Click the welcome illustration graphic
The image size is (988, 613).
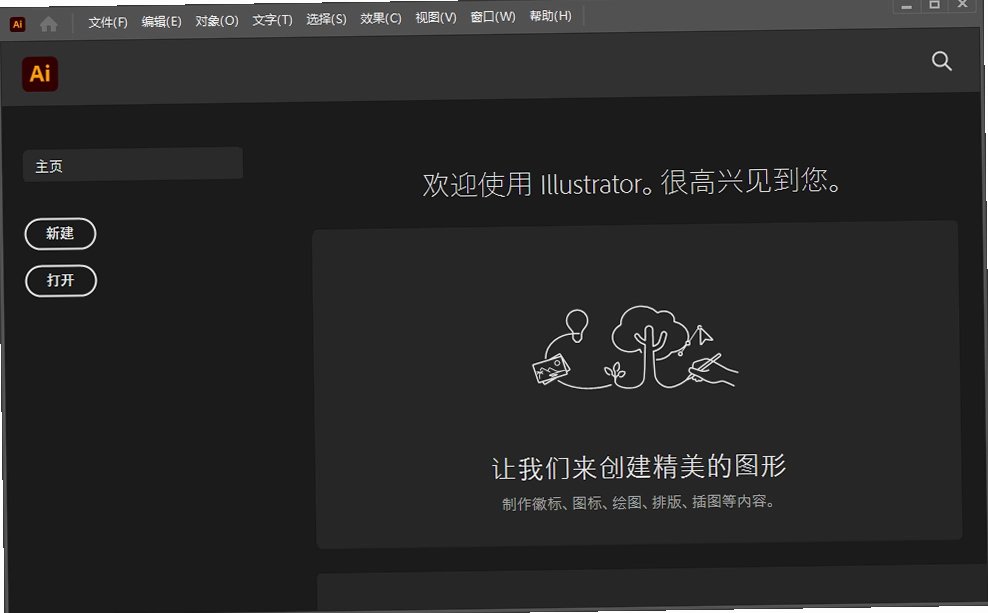click(x=635, y=348)
